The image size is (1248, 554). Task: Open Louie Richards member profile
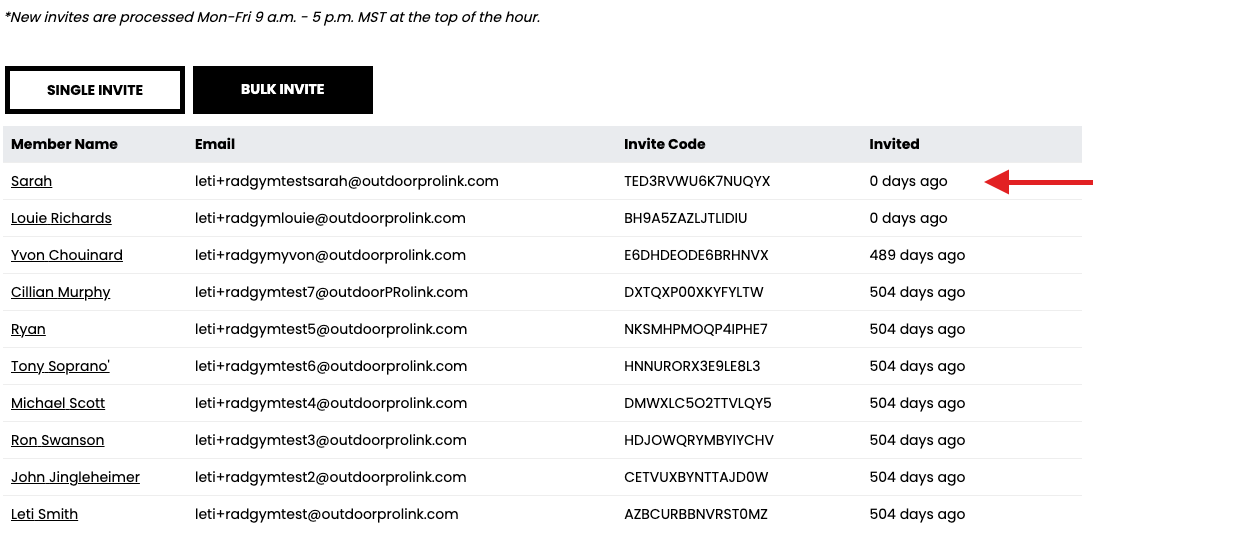coord(61,218)
